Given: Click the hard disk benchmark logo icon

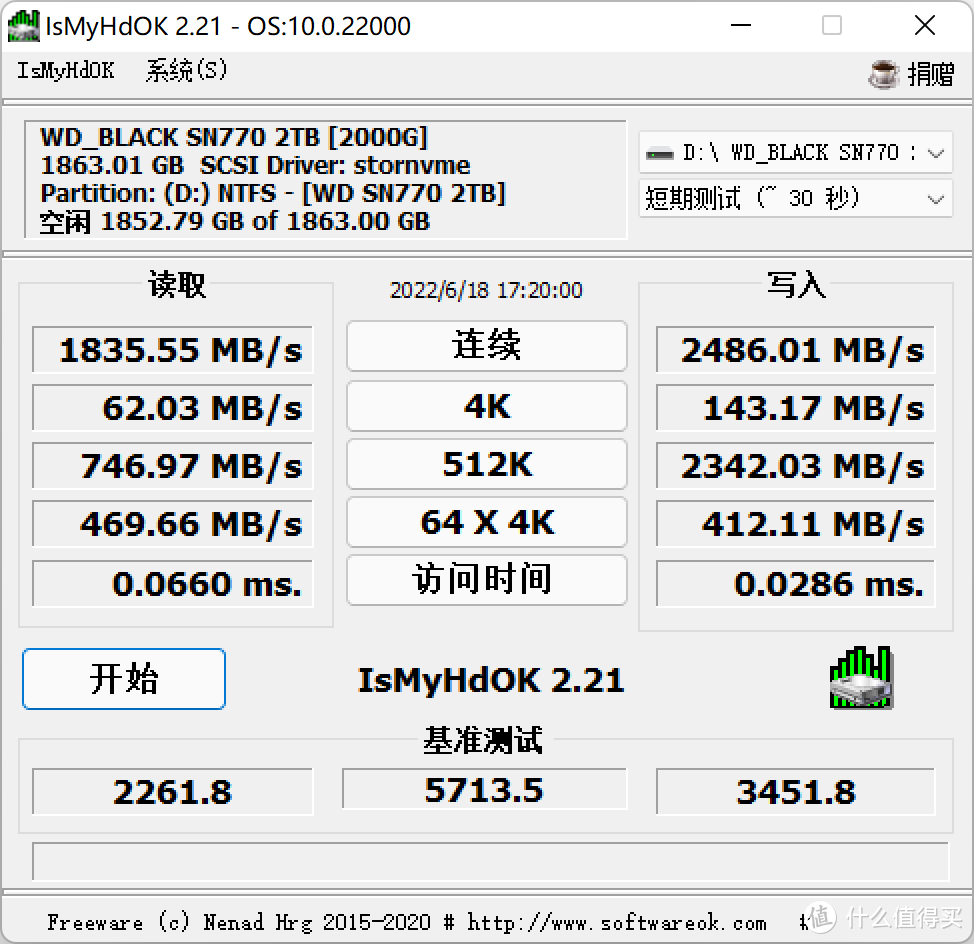Looking at the screenshot, I should point(862,678).
